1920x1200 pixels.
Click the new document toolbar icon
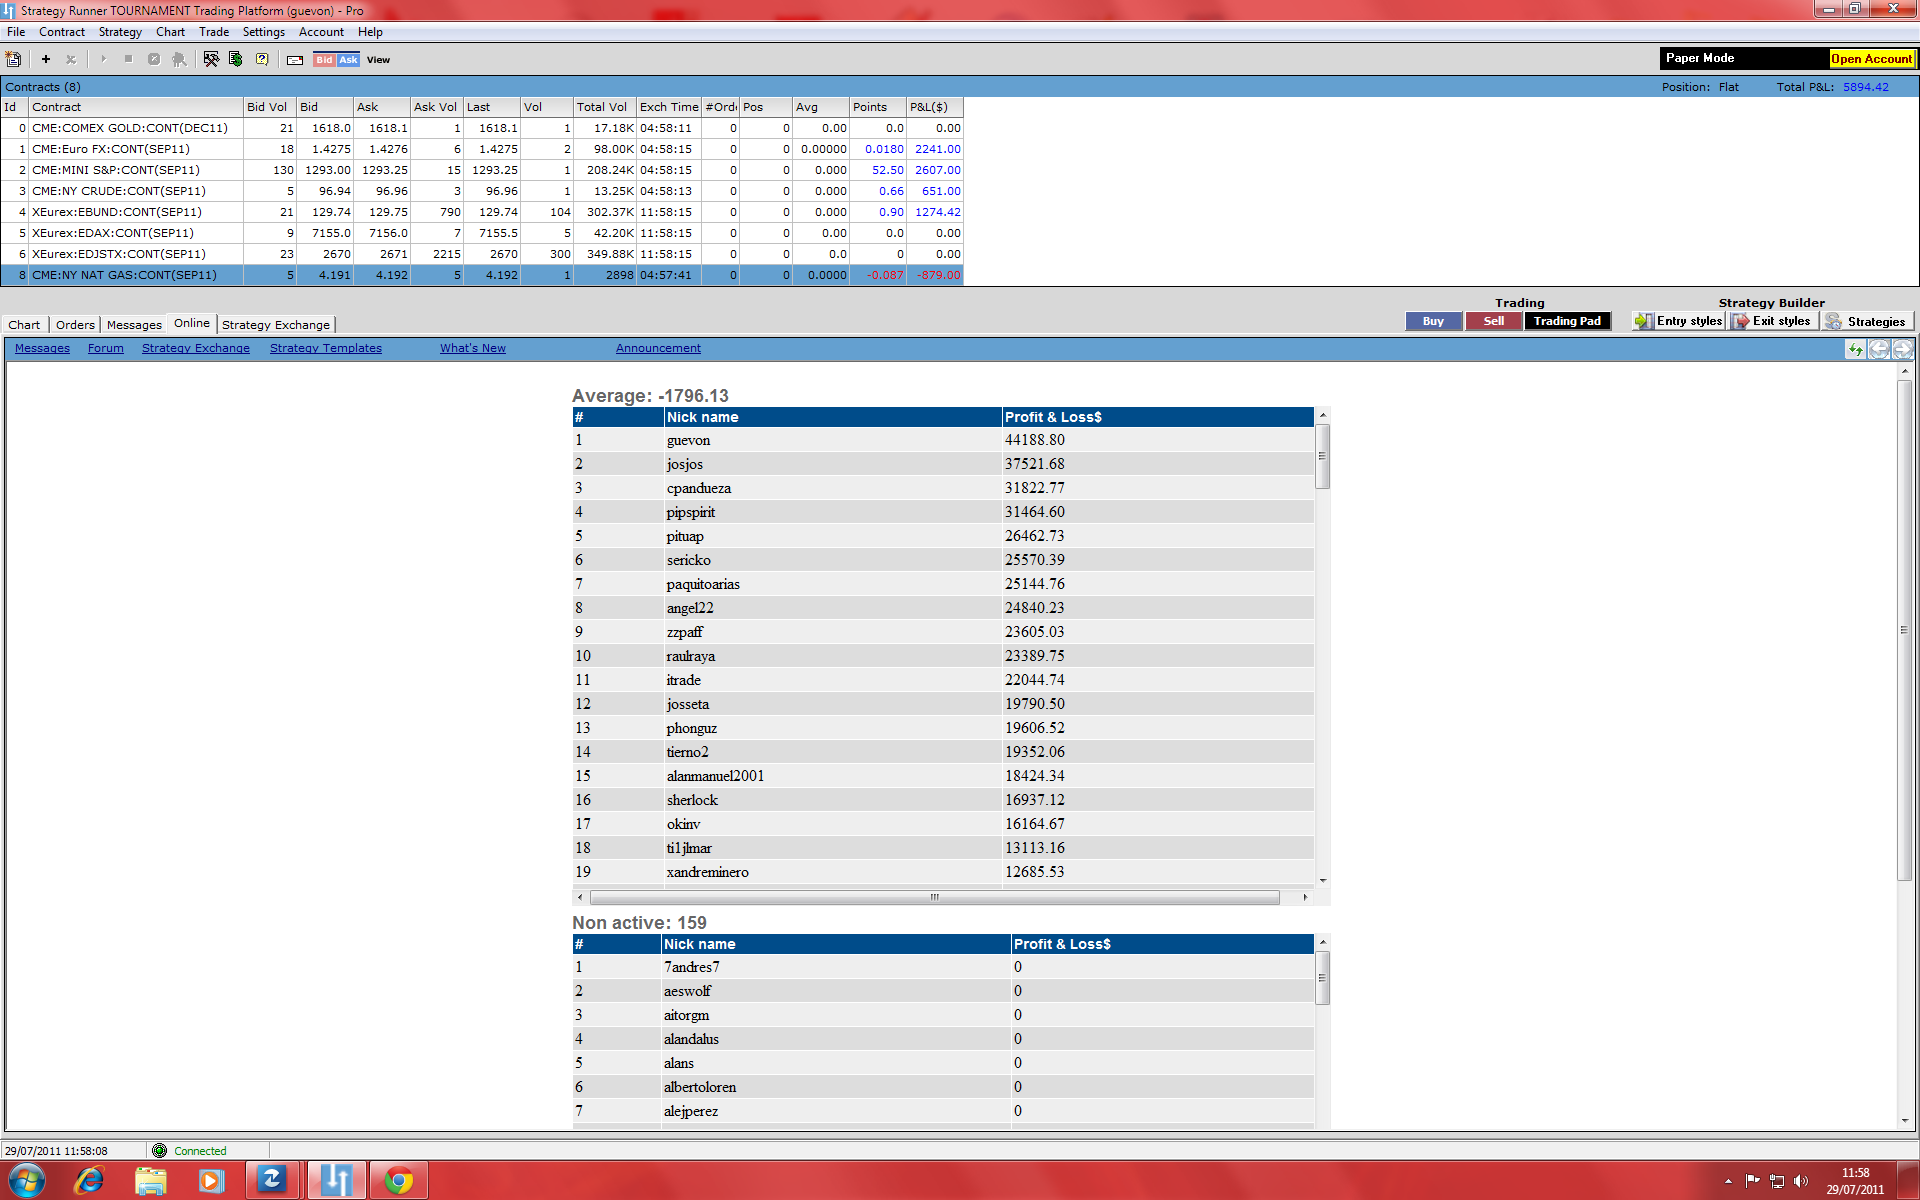click(x=14, y=60)
